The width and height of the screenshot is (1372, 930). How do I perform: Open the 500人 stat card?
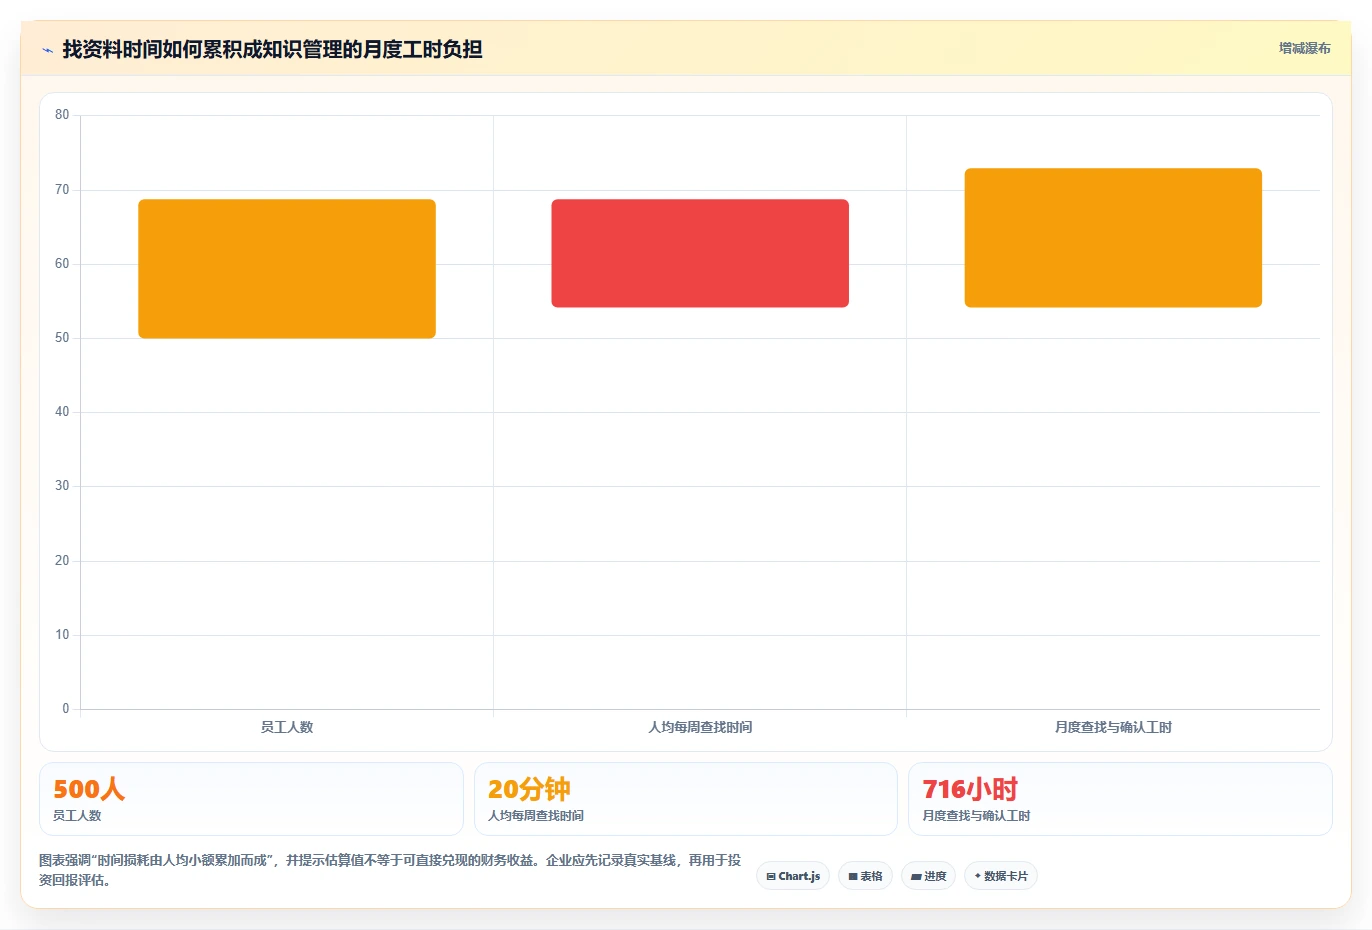click(x=251, y=799)
